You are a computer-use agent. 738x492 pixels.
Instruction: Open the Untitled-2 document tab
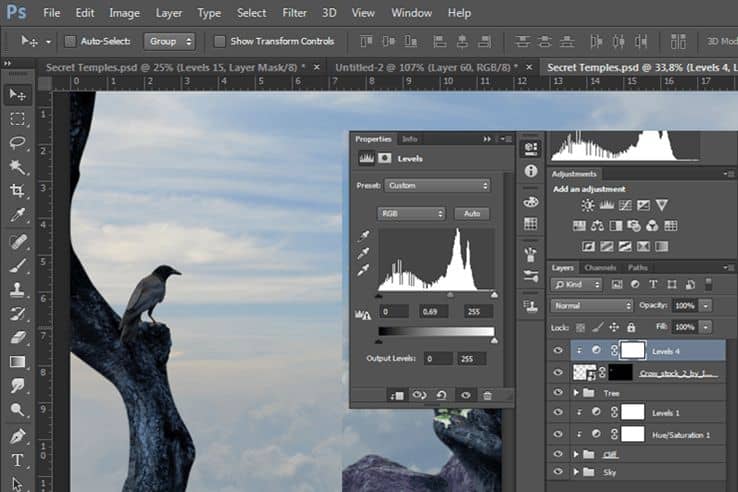click(426, 68)
